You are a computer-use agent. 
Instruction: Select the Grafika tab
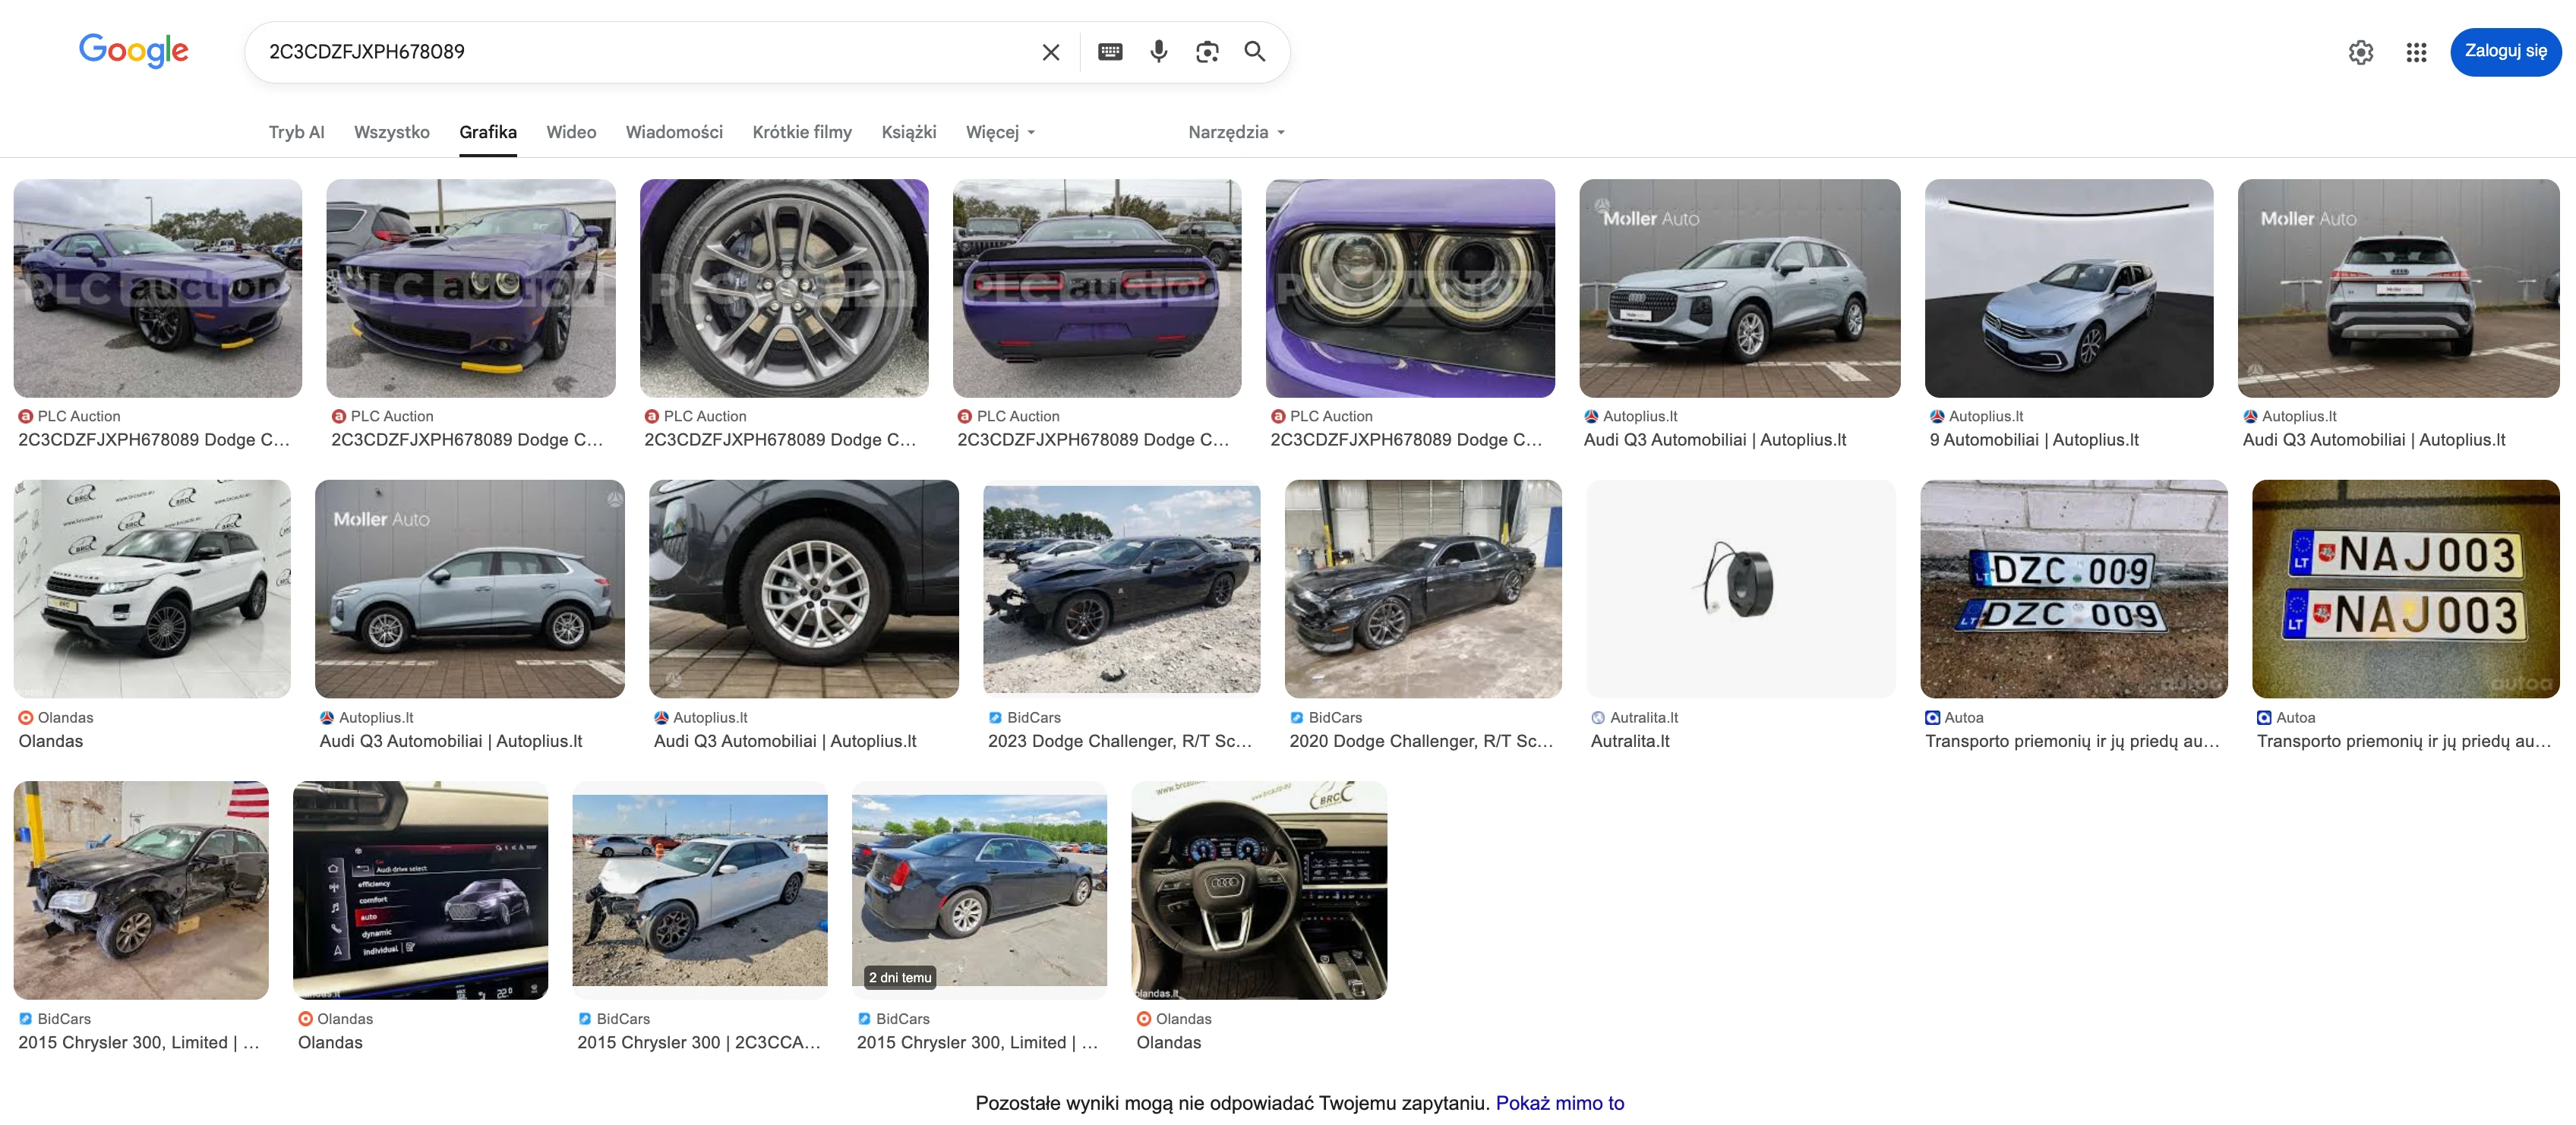pos(488,132)
